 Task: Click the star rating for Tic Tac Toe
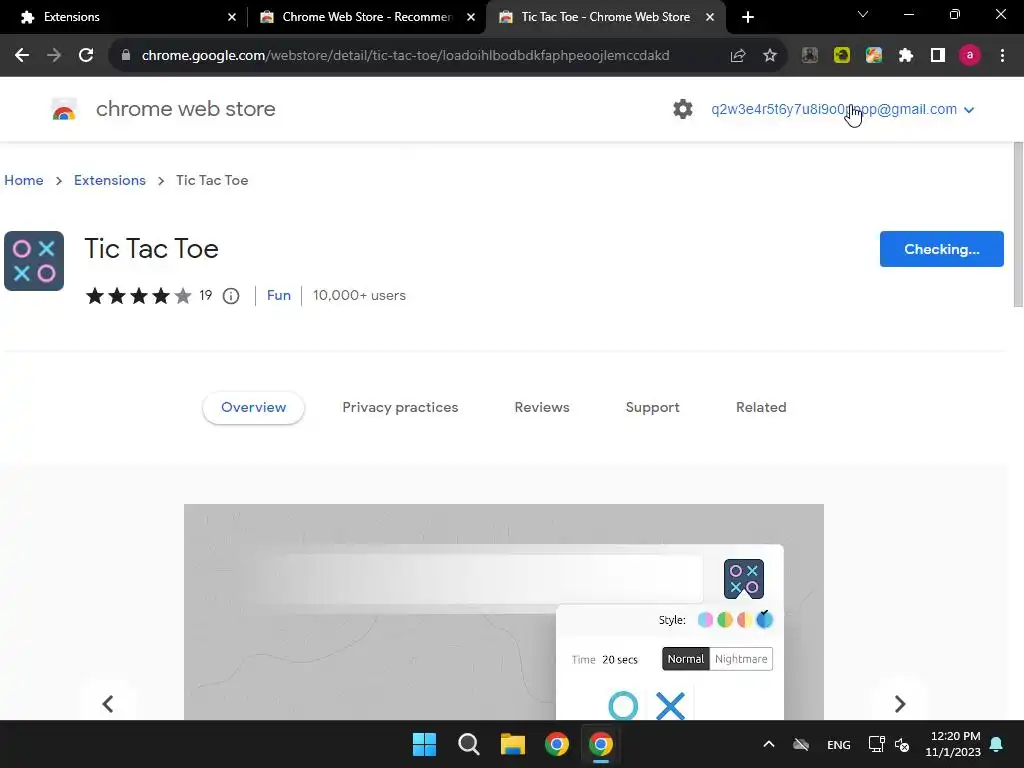[138, 296]
